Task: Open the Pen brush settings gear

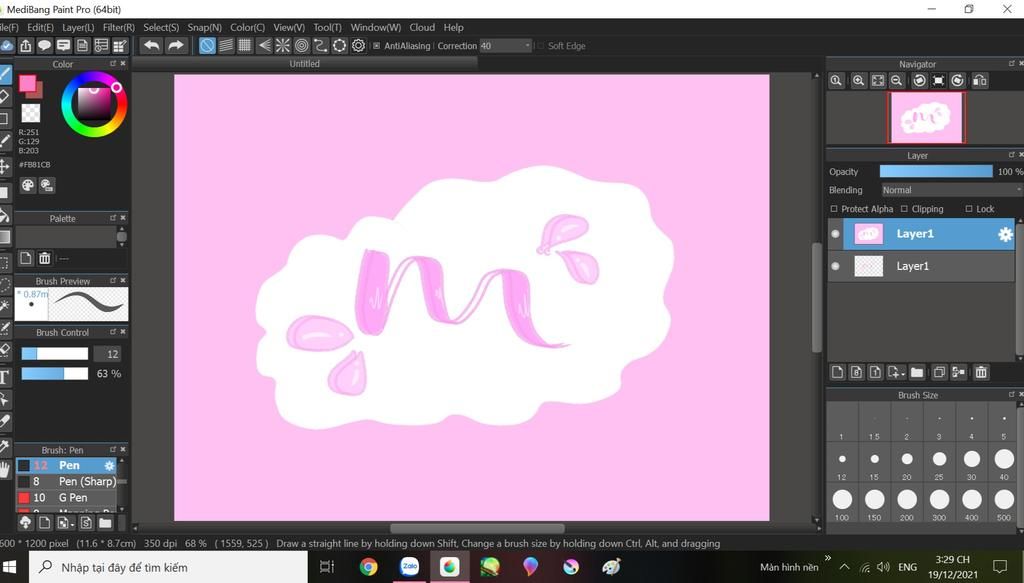Action: 109,465
